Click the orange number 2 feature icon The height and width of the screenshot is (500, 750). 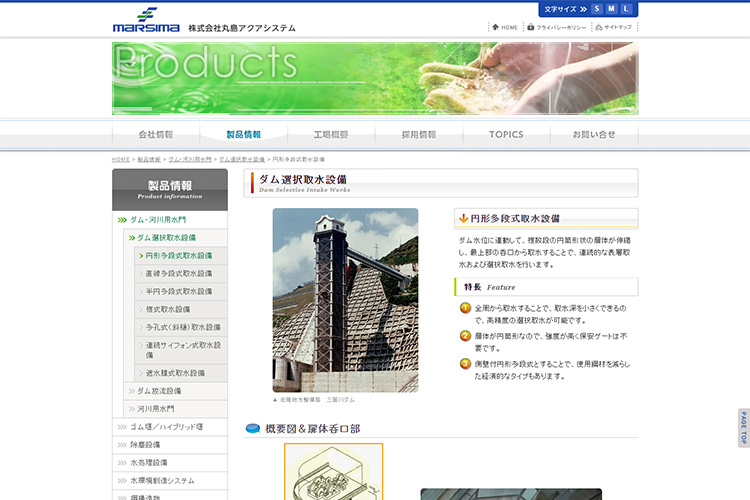click(465, 336)
